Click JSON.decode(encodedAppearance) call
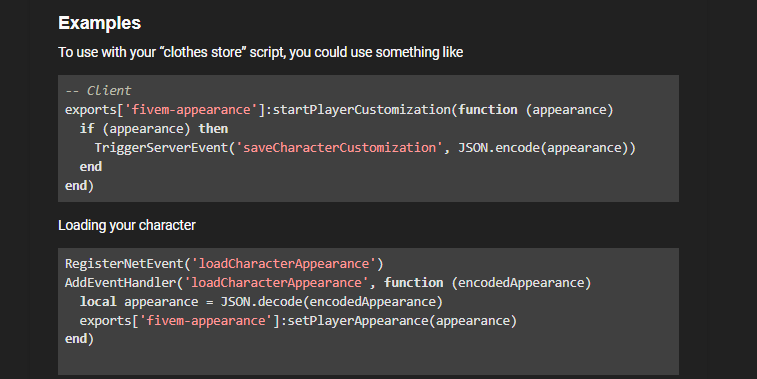The image size is (757, 379). click(x=332, y=302)
